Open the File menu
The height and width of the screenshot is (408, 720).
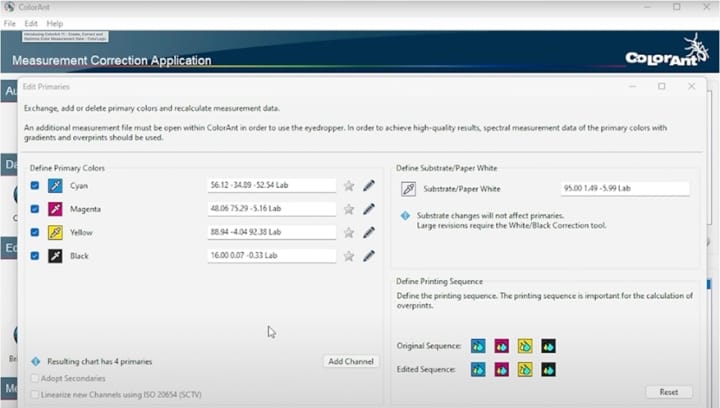10,23
